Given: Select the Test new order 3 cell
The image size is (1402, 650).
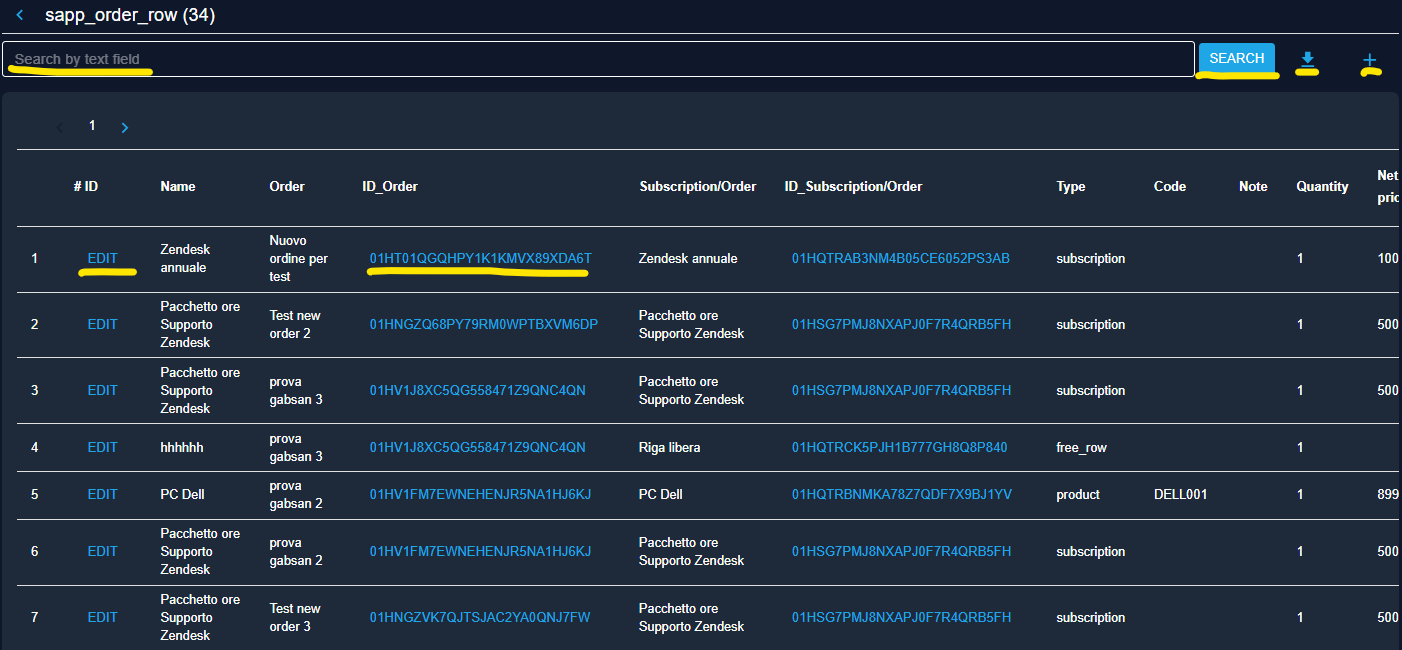Looking at the screenshot, I should pos(295,618).
